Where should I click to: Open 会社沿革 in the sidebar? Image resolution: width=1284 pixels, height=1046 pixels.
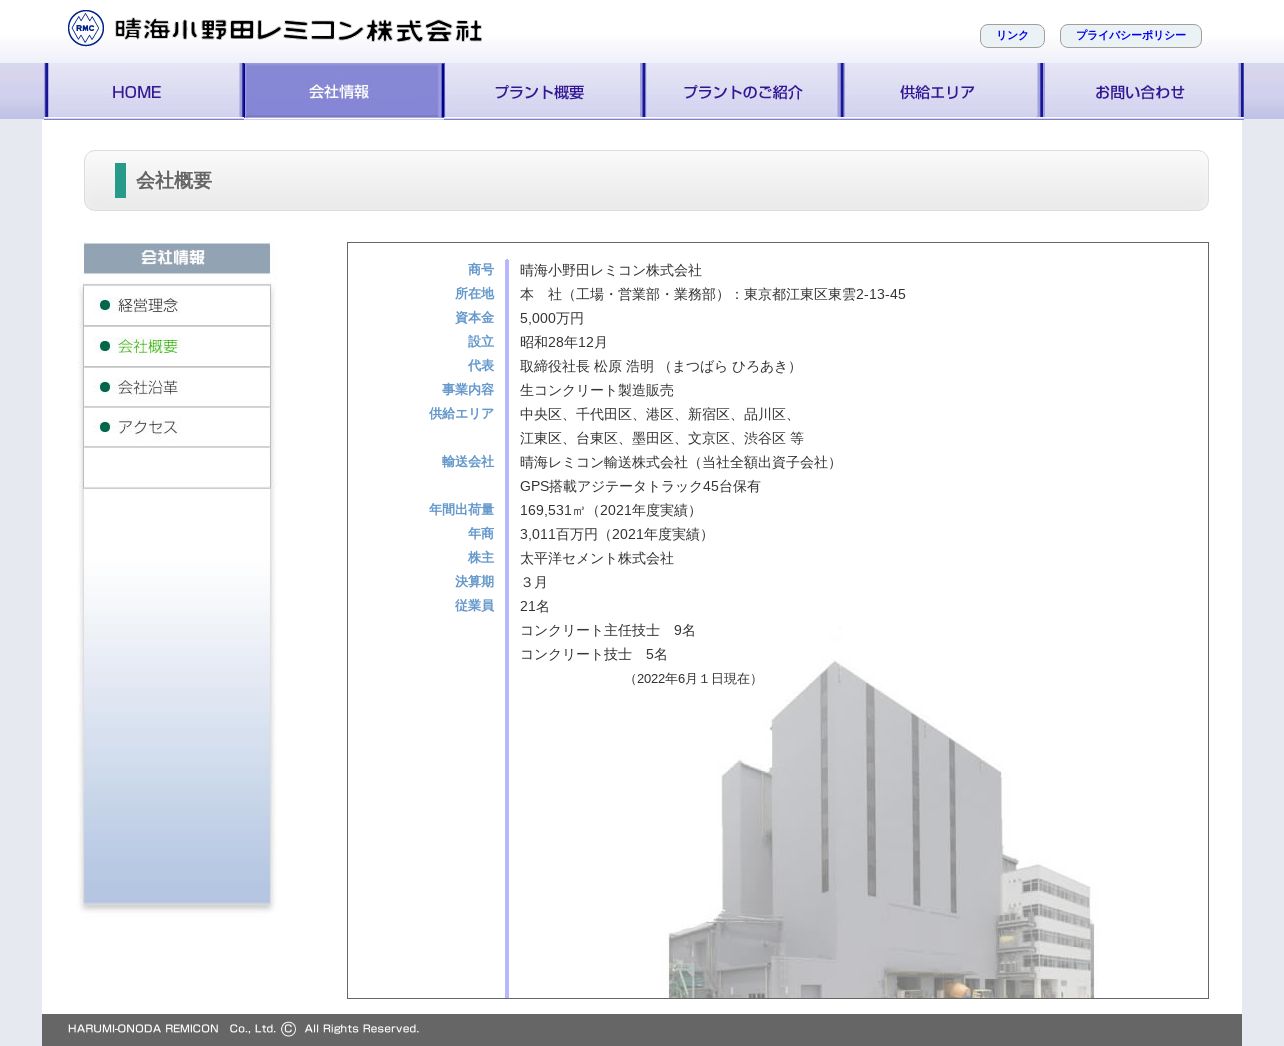click(x=177, y=387)
